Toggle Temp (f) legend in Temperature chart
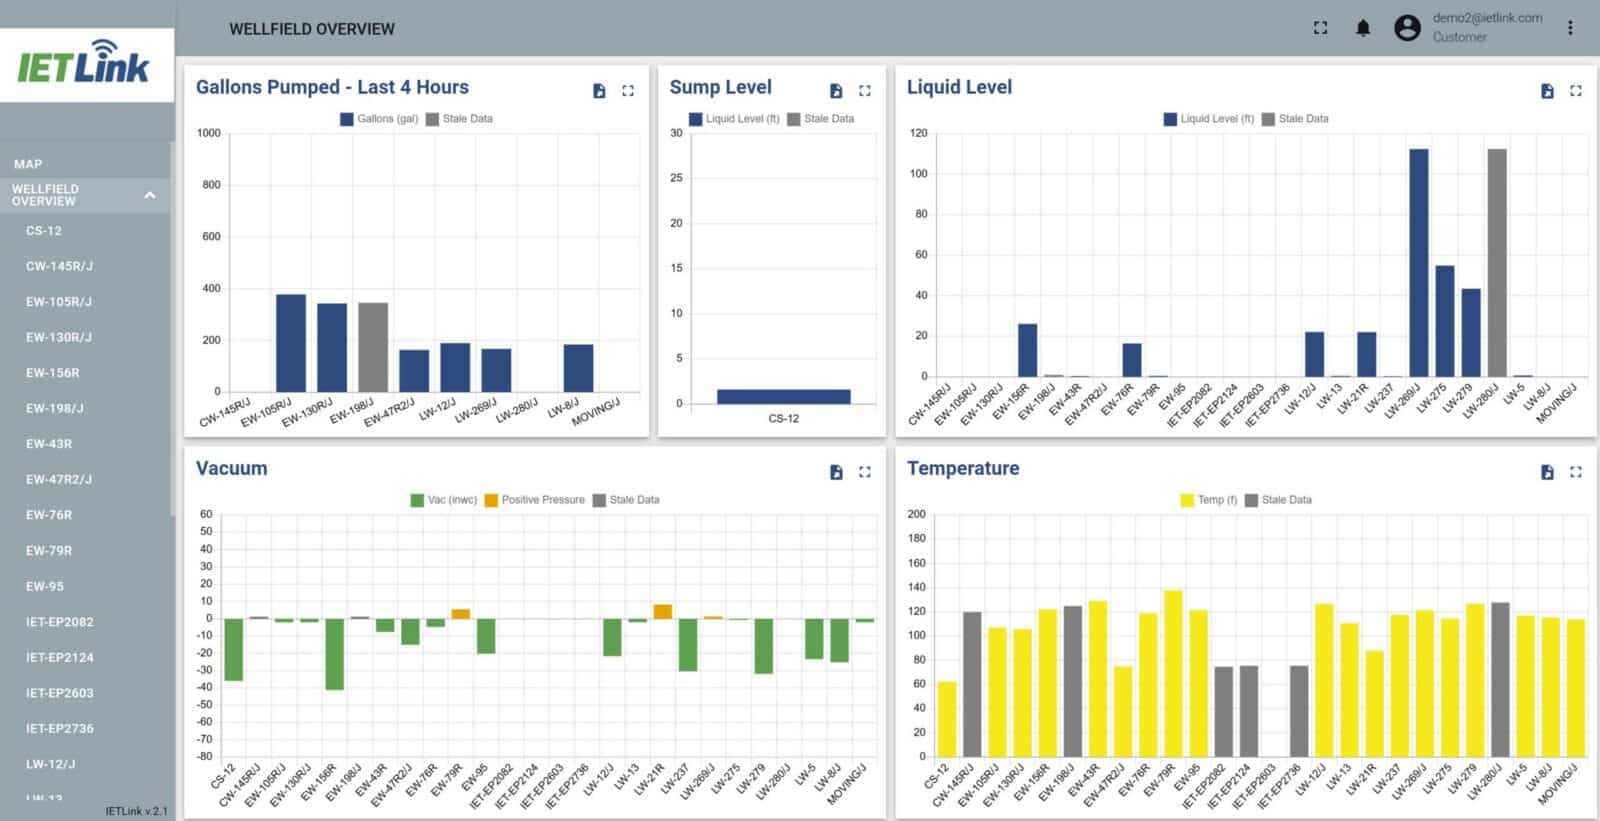 click(x=1208, y=500)
